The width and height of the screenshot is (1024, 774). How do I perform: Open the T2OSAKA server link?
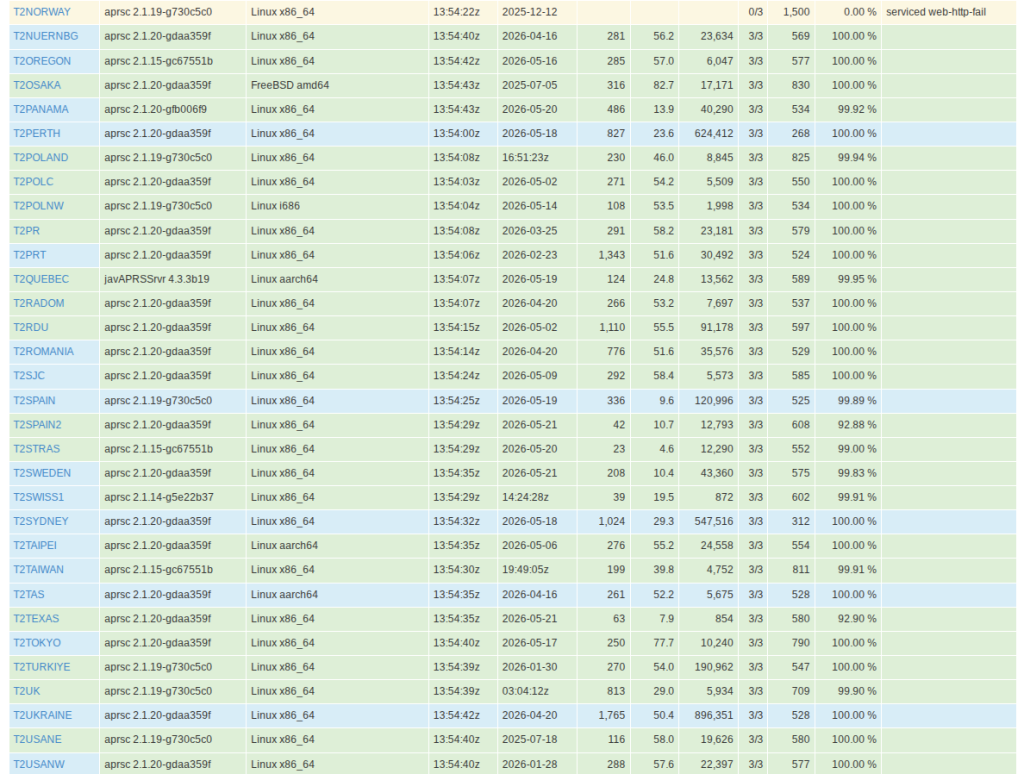click(x=37, y=85)
